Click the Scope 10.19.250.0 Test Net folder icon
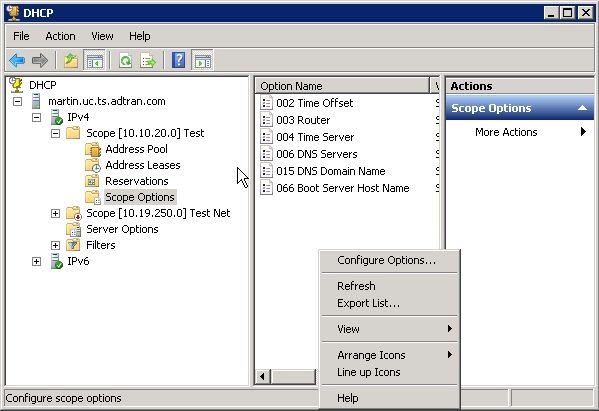 [74, 214]
